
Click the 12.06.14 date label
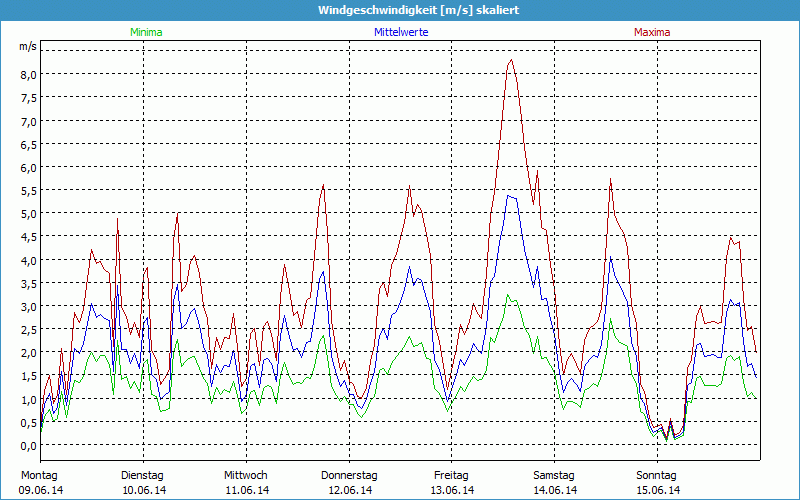349,490
